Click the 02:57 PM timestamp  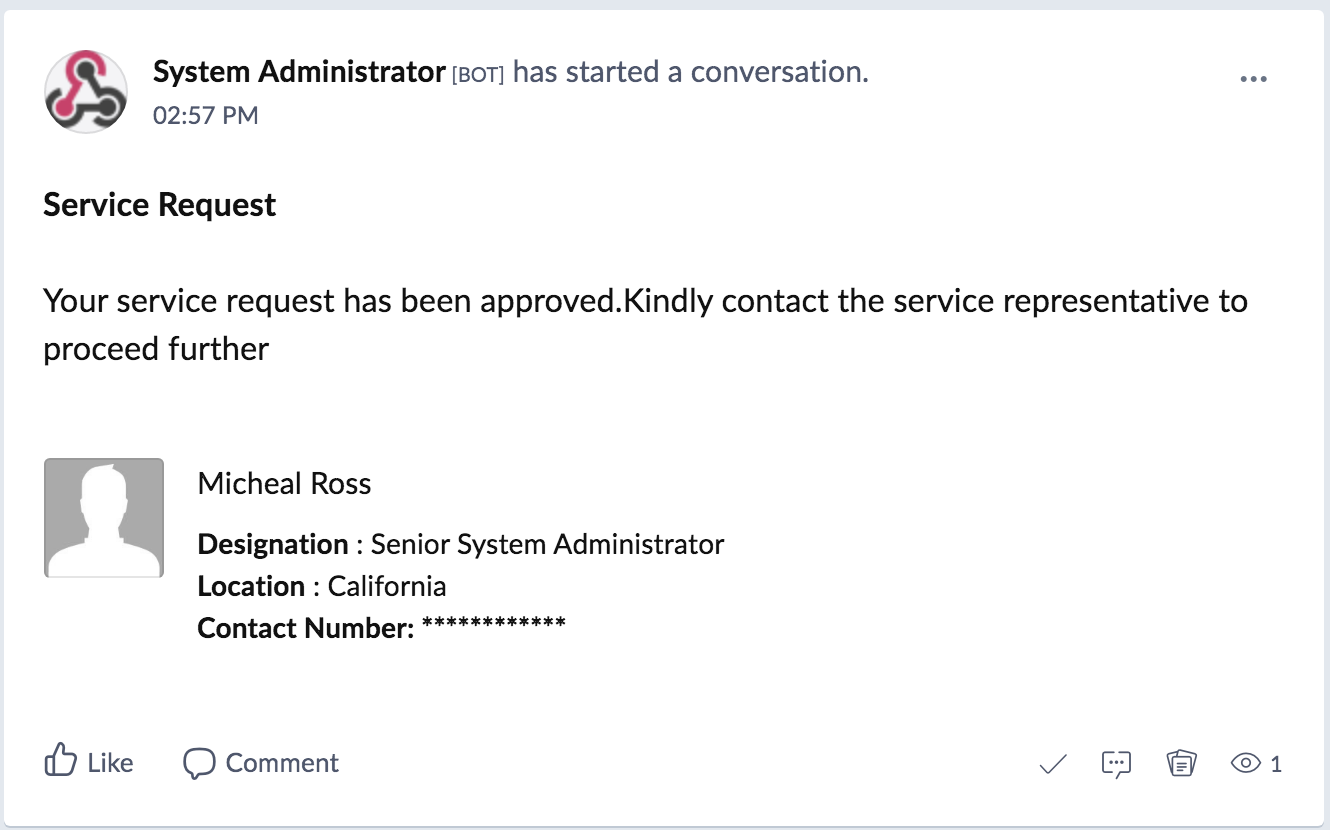(x=205, y=116)
